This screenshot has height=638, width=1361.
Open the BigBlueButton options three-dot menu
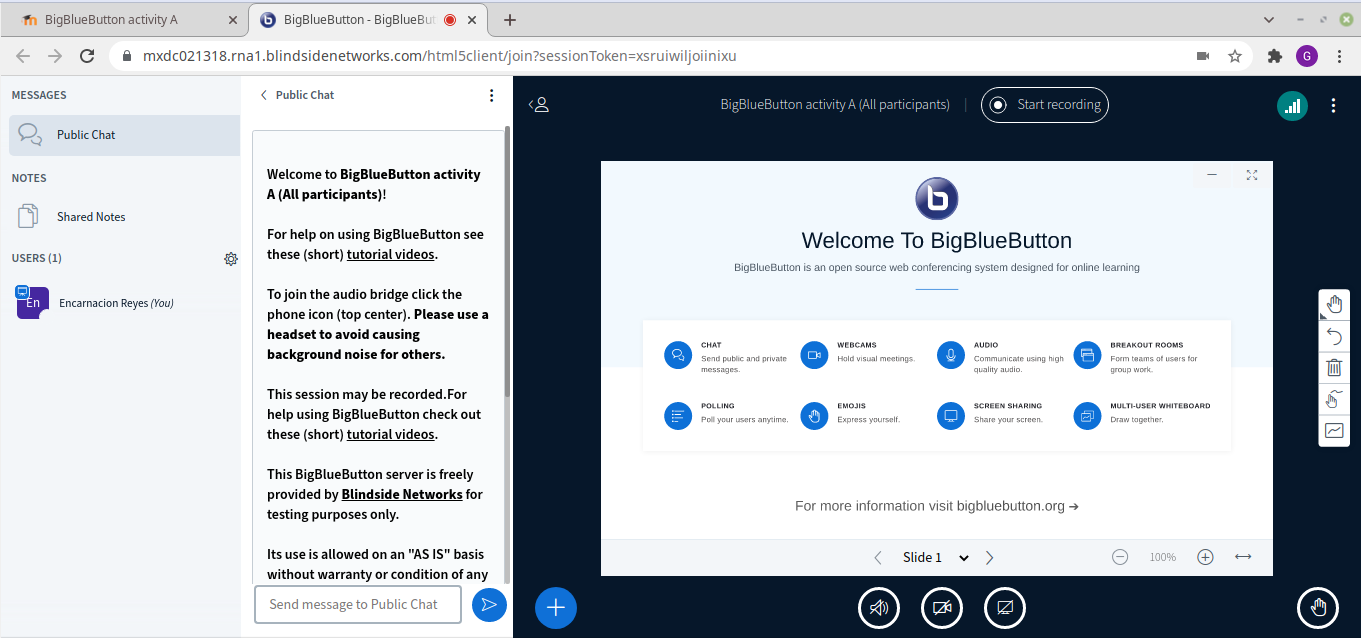click(1333, 105)
